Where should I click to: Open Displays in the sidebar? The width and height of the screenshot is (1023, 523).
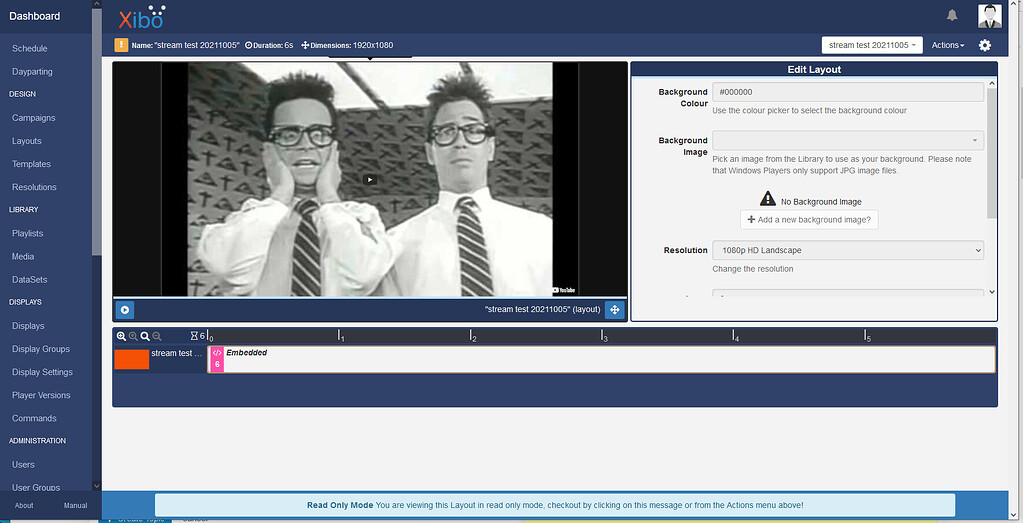pyautogui.click(x=28, y=326)
